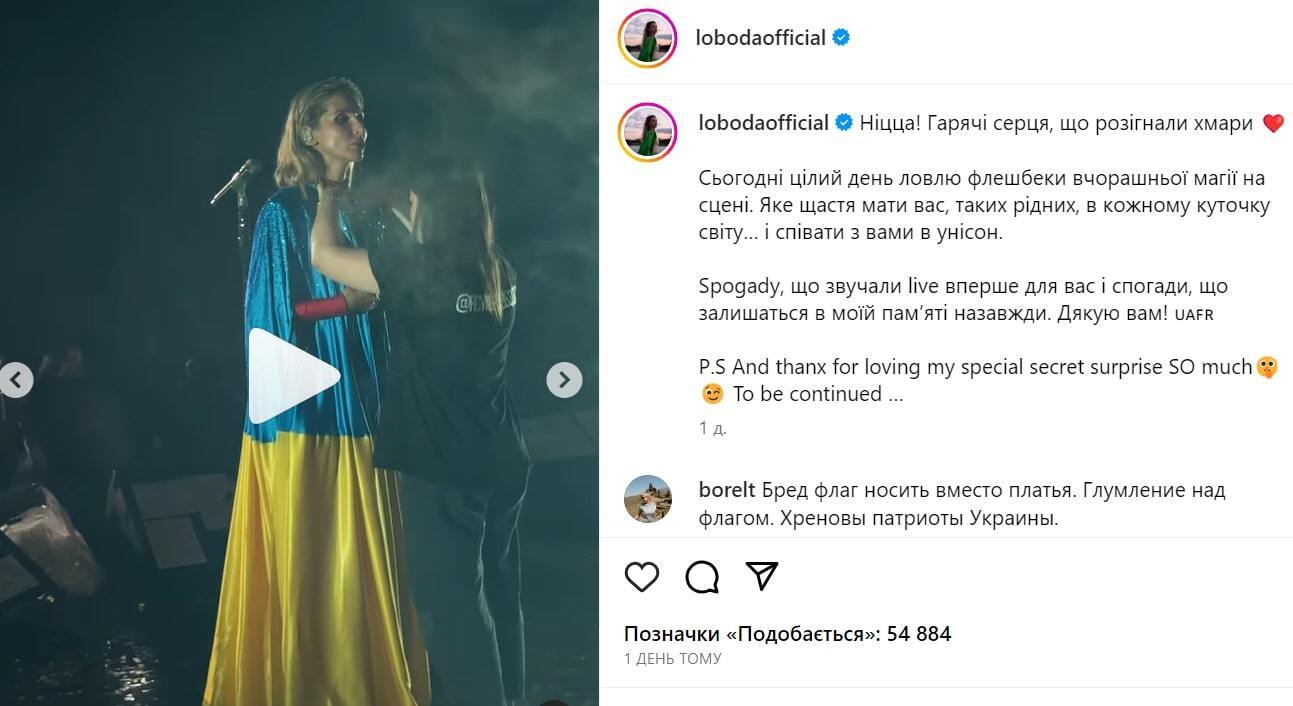1293x706 pixels.
Task: Go to next carousel slide arrow
Action: click(x=564, y=380)
